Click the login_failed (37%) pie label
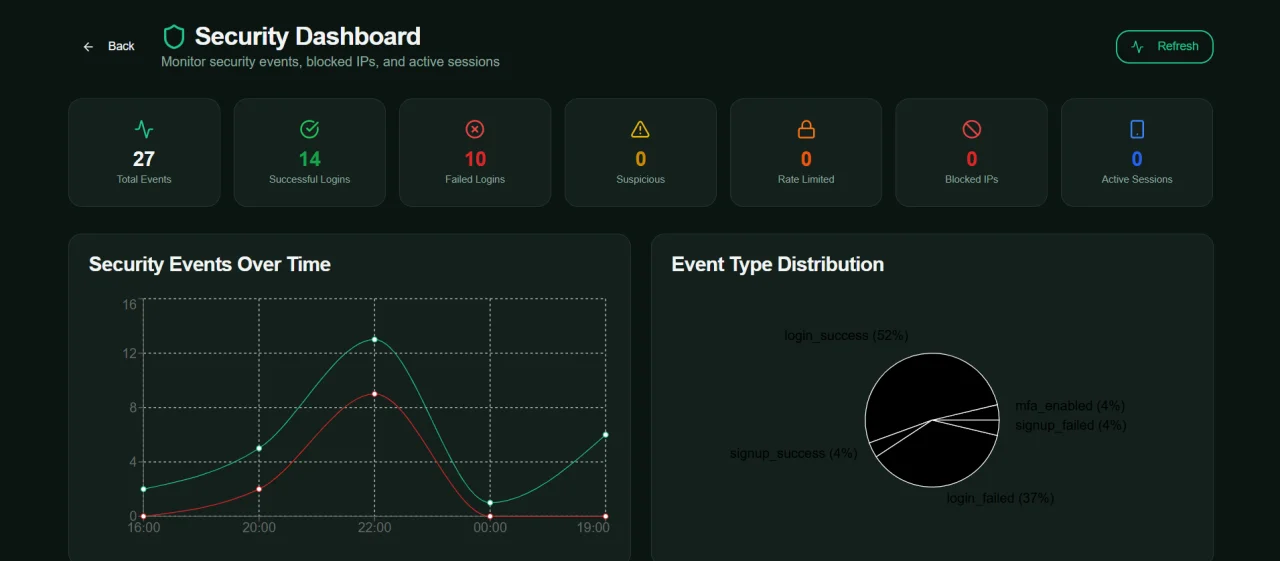 (x=1000, y=498)
